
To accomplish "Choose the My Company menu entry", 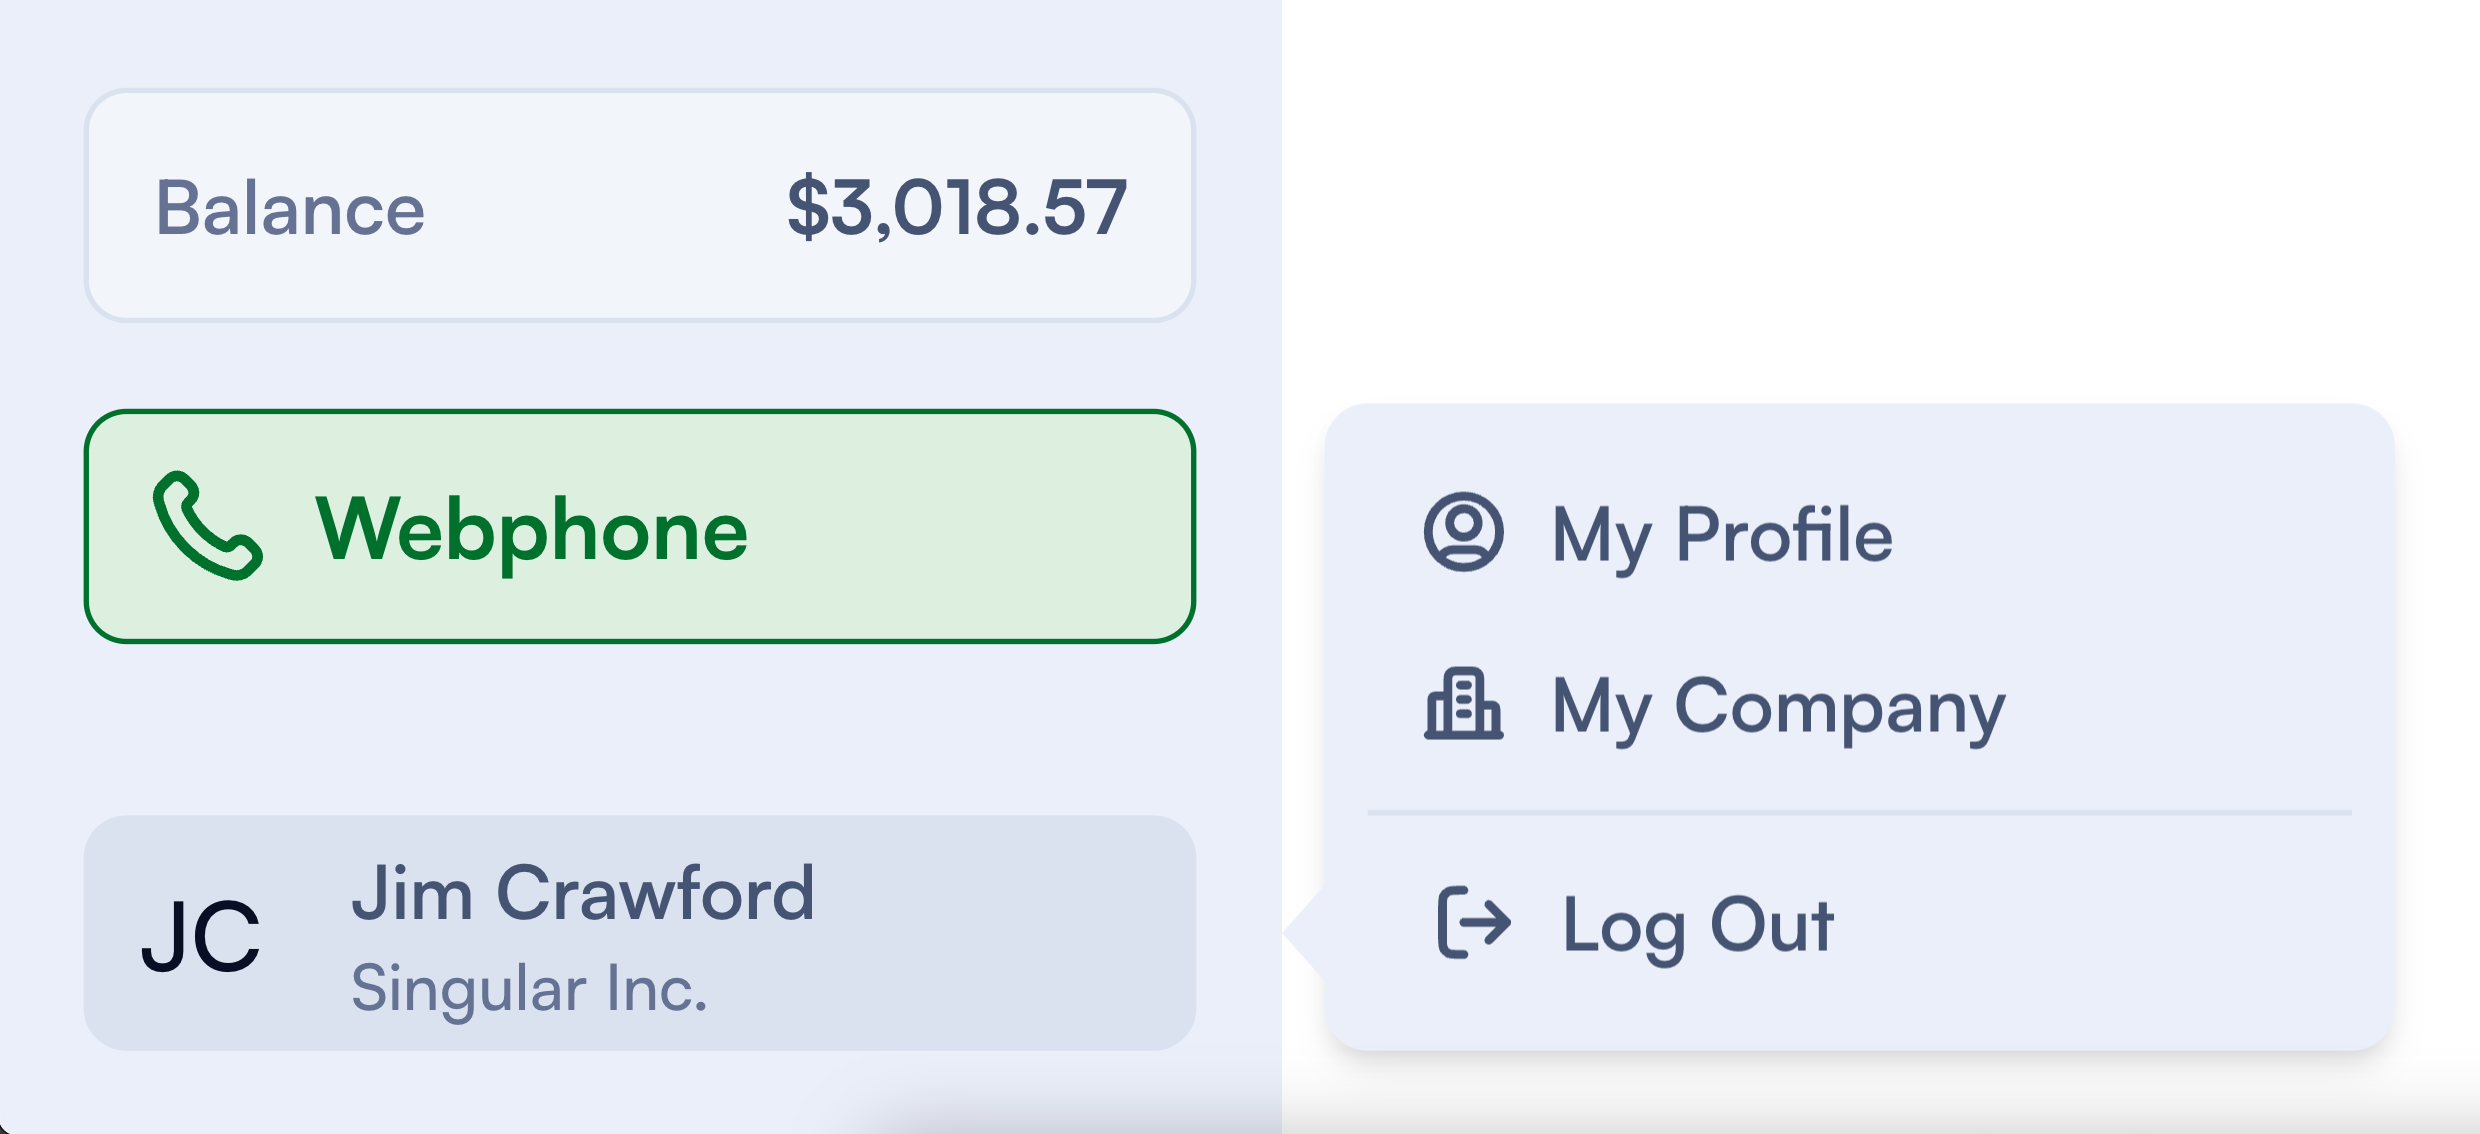I will point(1778,707).
